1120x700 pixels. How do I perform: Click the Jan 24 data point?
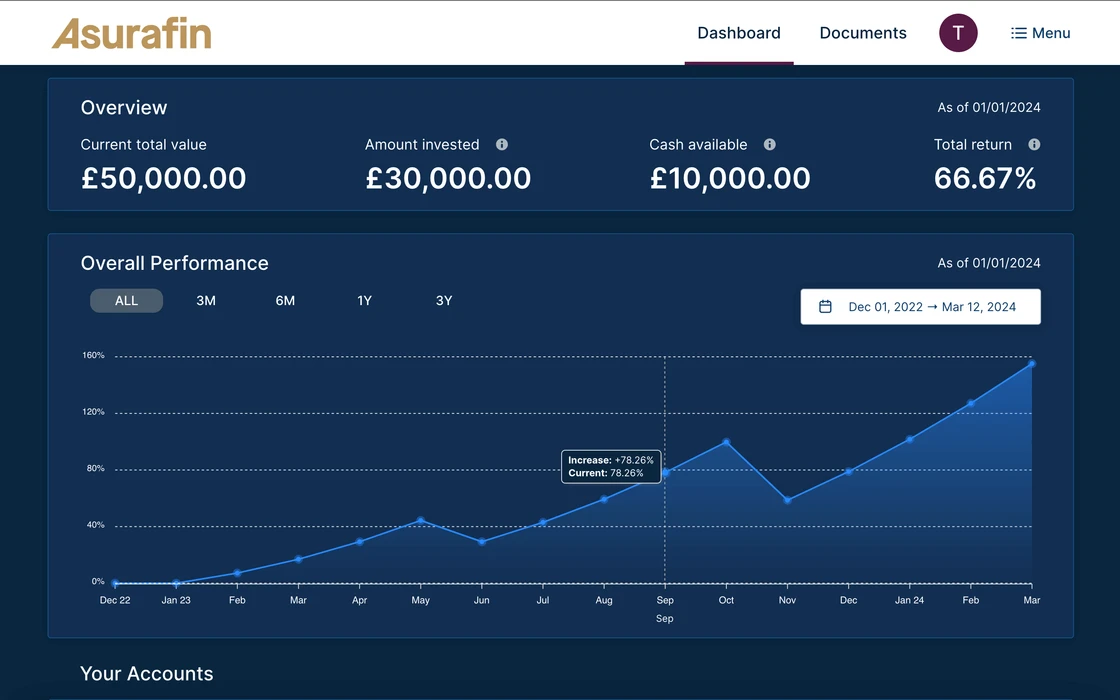click(909, 439)
